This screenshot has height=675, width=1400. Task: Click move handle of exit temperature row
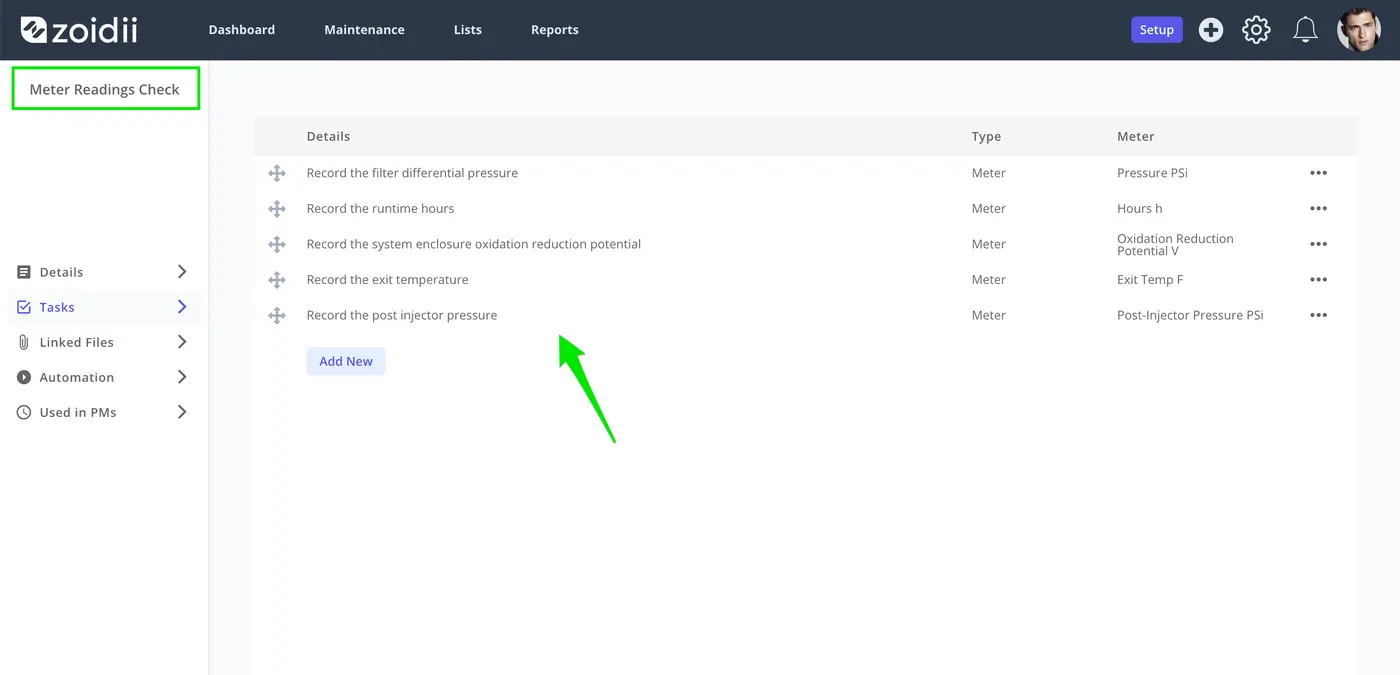[x=277, y=280]
